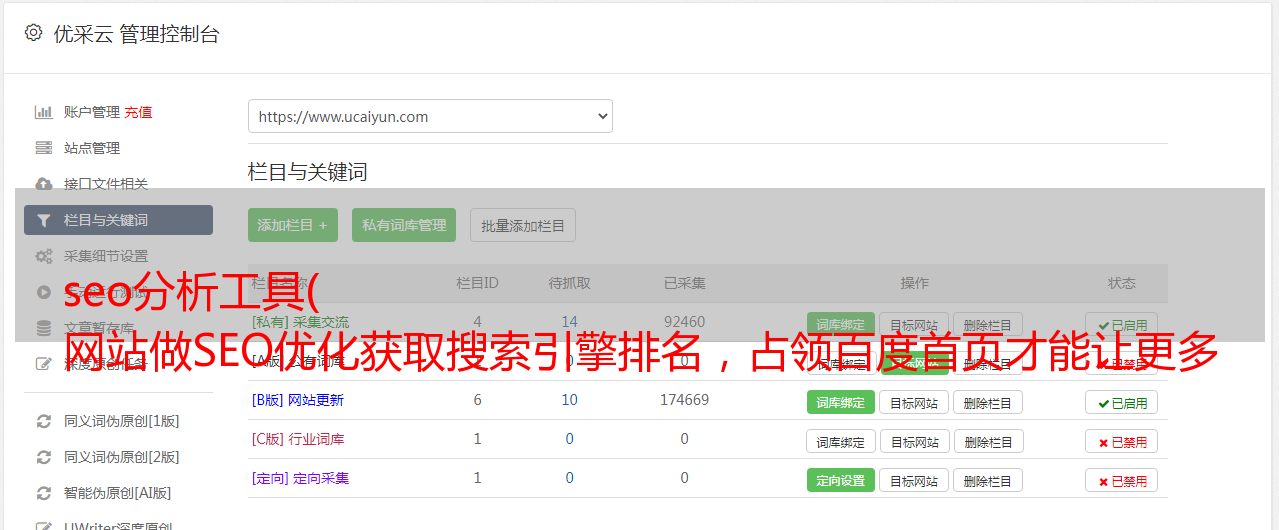Open 账户管理 in the sidebar
Screen dimensions: 1279x530
click(92, 112)
